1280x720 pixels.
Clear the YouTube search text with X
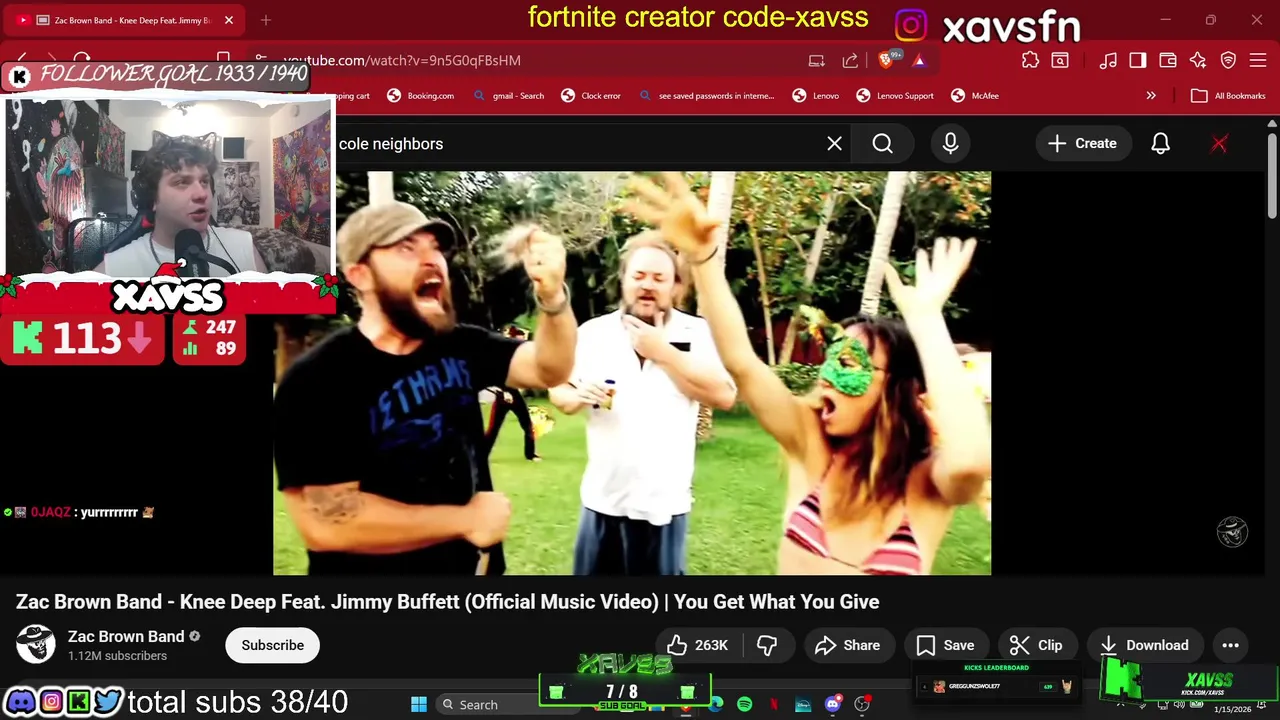tap(835, 144)
